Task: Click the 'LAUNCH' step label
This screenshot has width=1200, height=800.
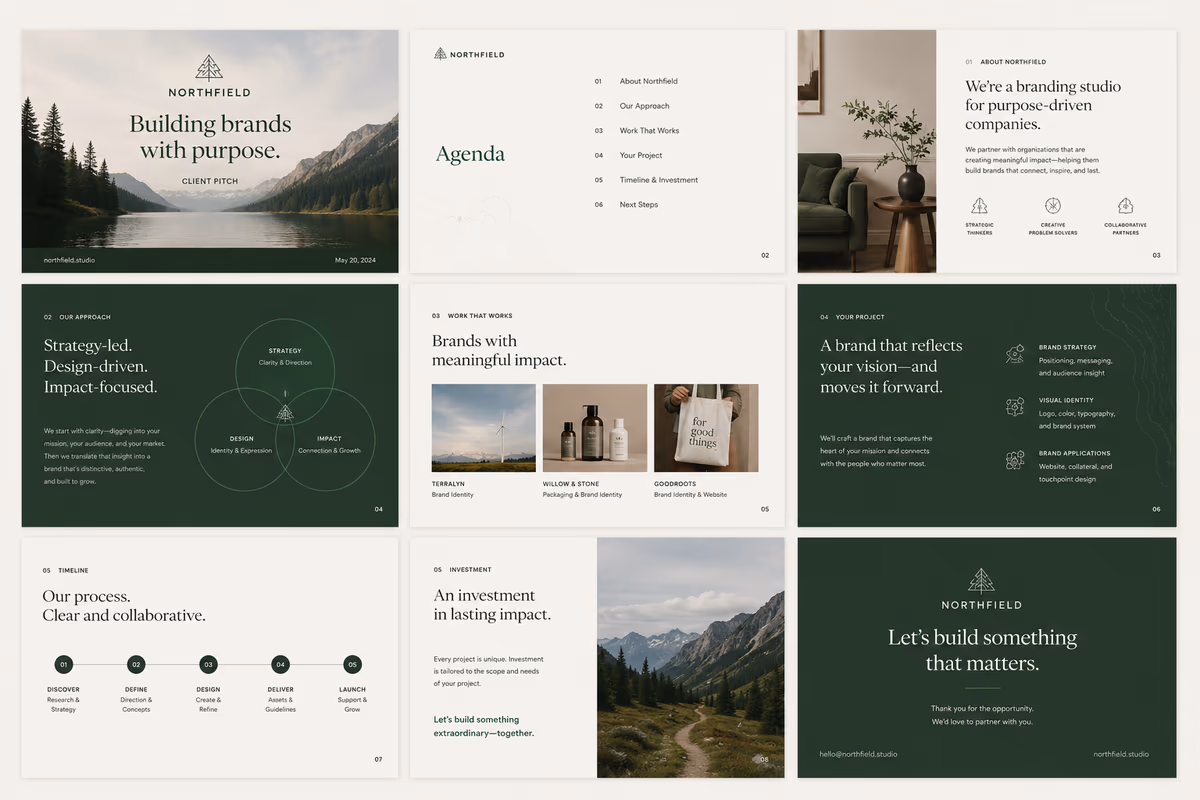Action: click(352, 690)
